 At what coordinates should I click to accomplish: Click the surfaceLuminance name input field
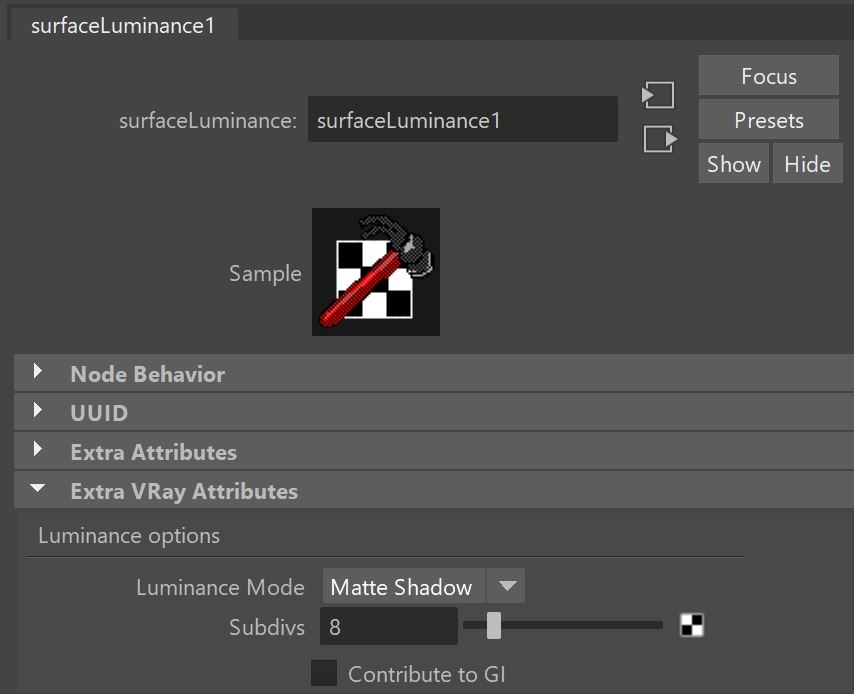coord(463,120)
